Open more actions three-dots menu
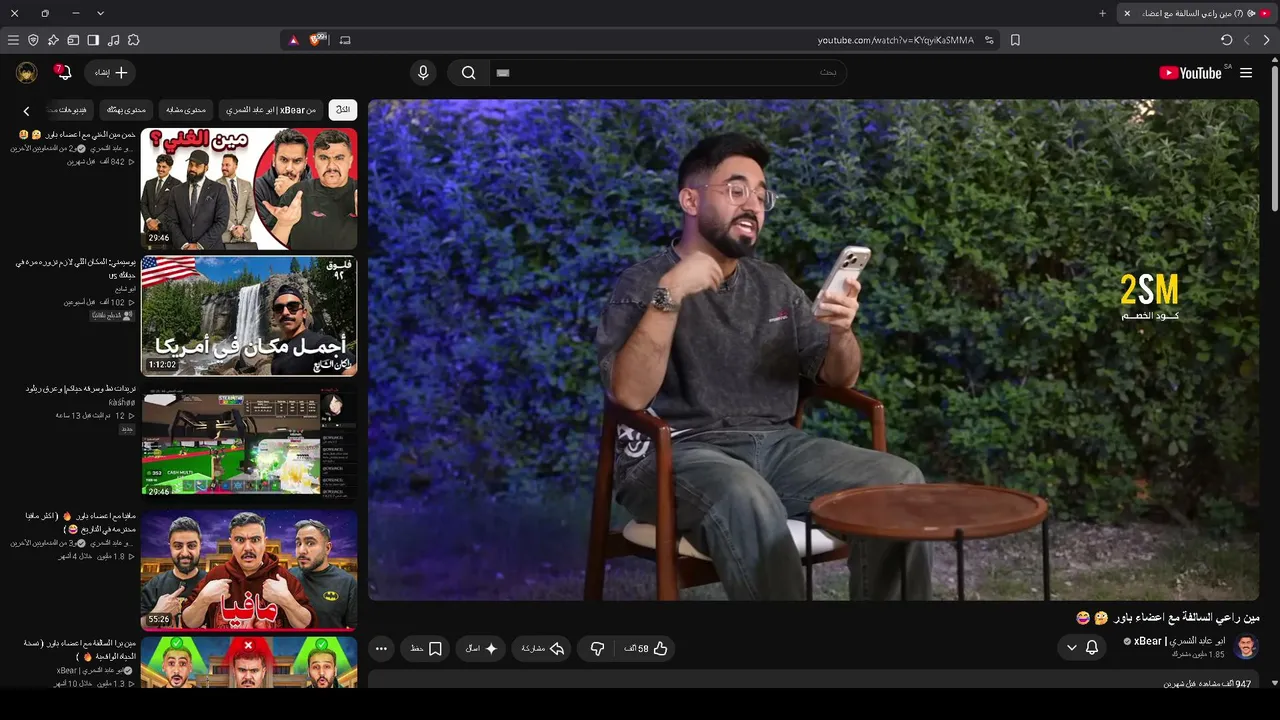 (381, 649)
